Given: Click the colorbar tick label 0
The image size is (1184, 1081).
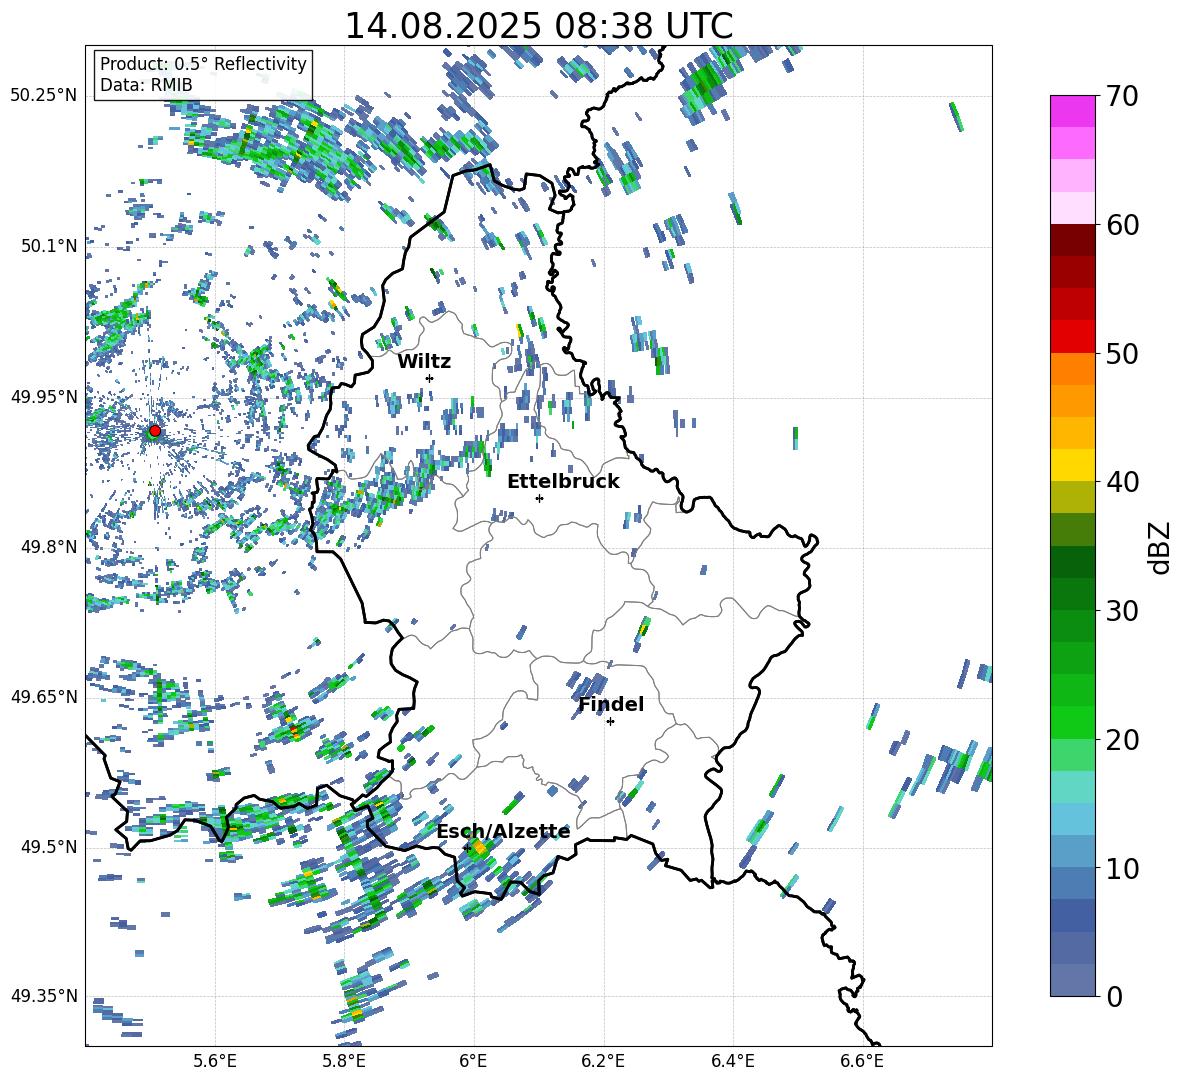Looking at the screenshot, I should (1114, 996).
